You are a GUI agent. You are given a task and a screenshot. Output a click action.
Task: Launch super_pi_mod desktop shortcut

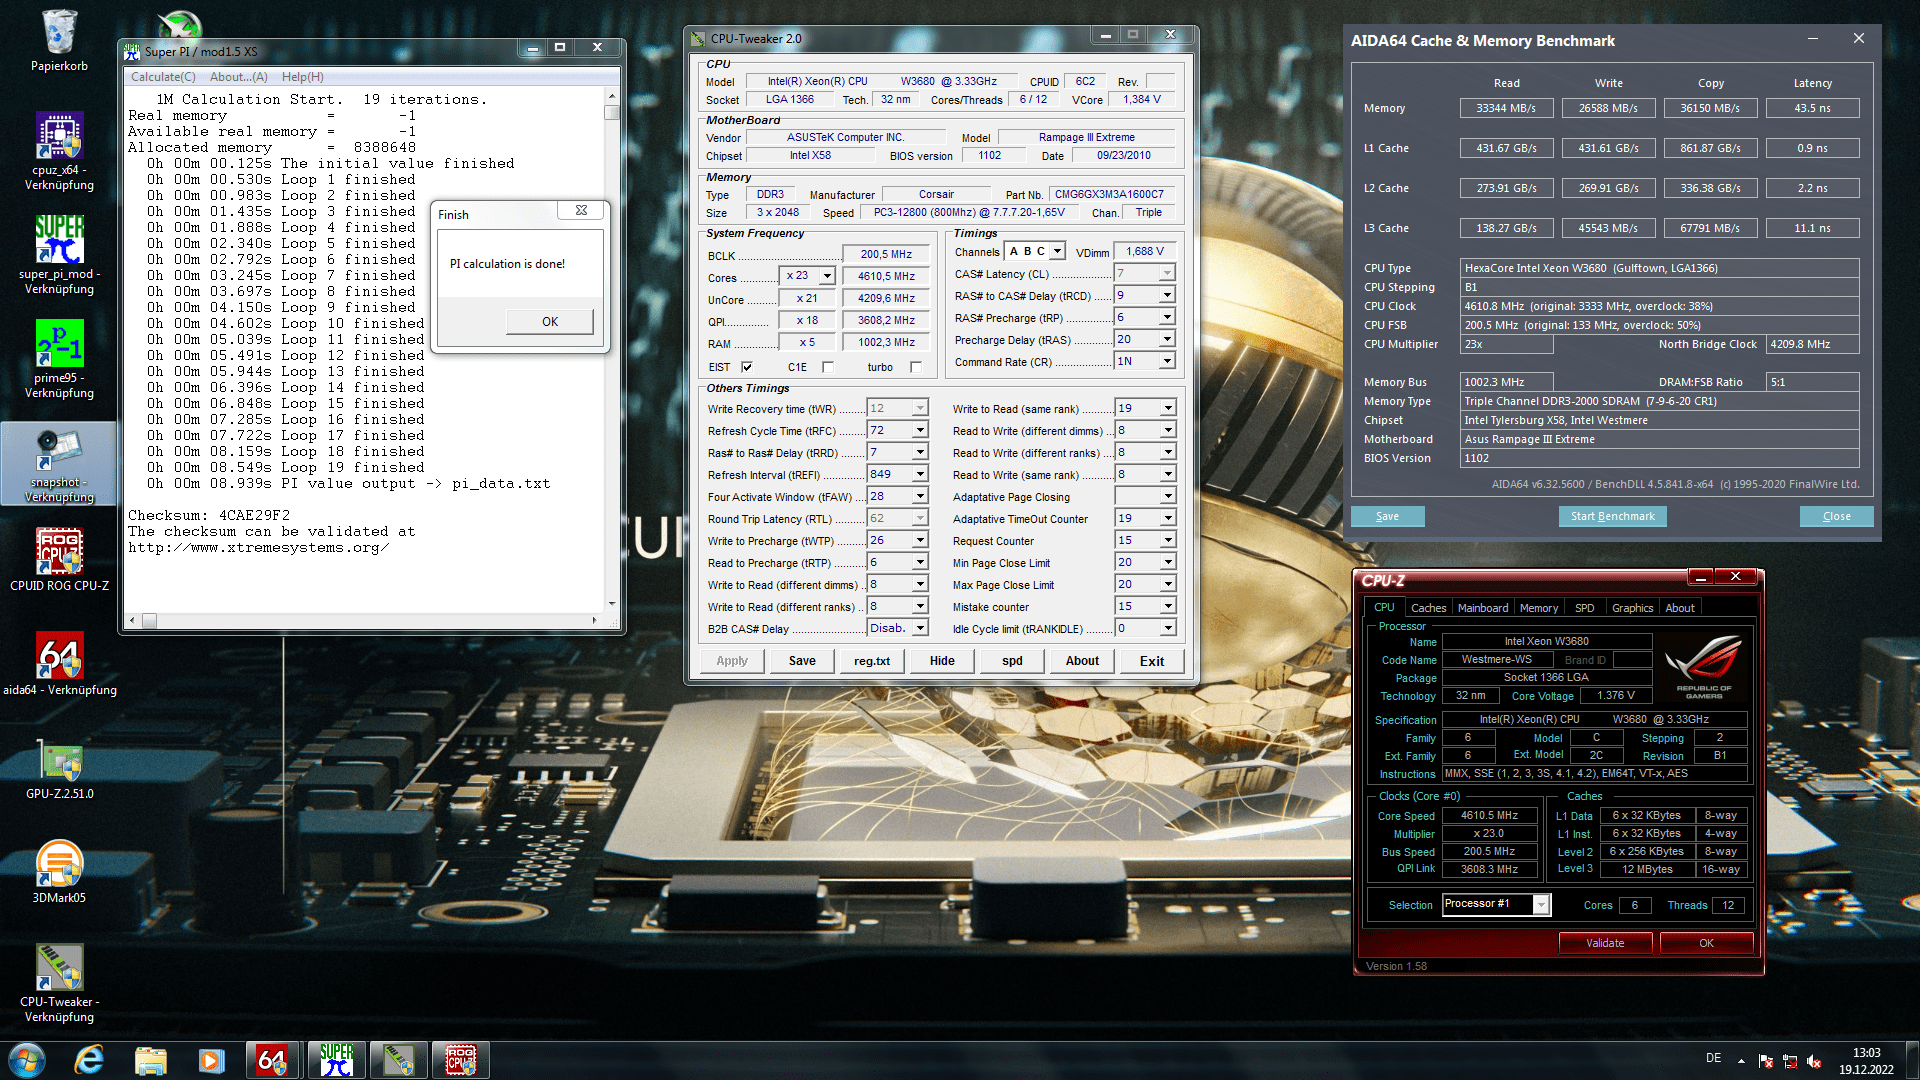(x=59, y=255)
